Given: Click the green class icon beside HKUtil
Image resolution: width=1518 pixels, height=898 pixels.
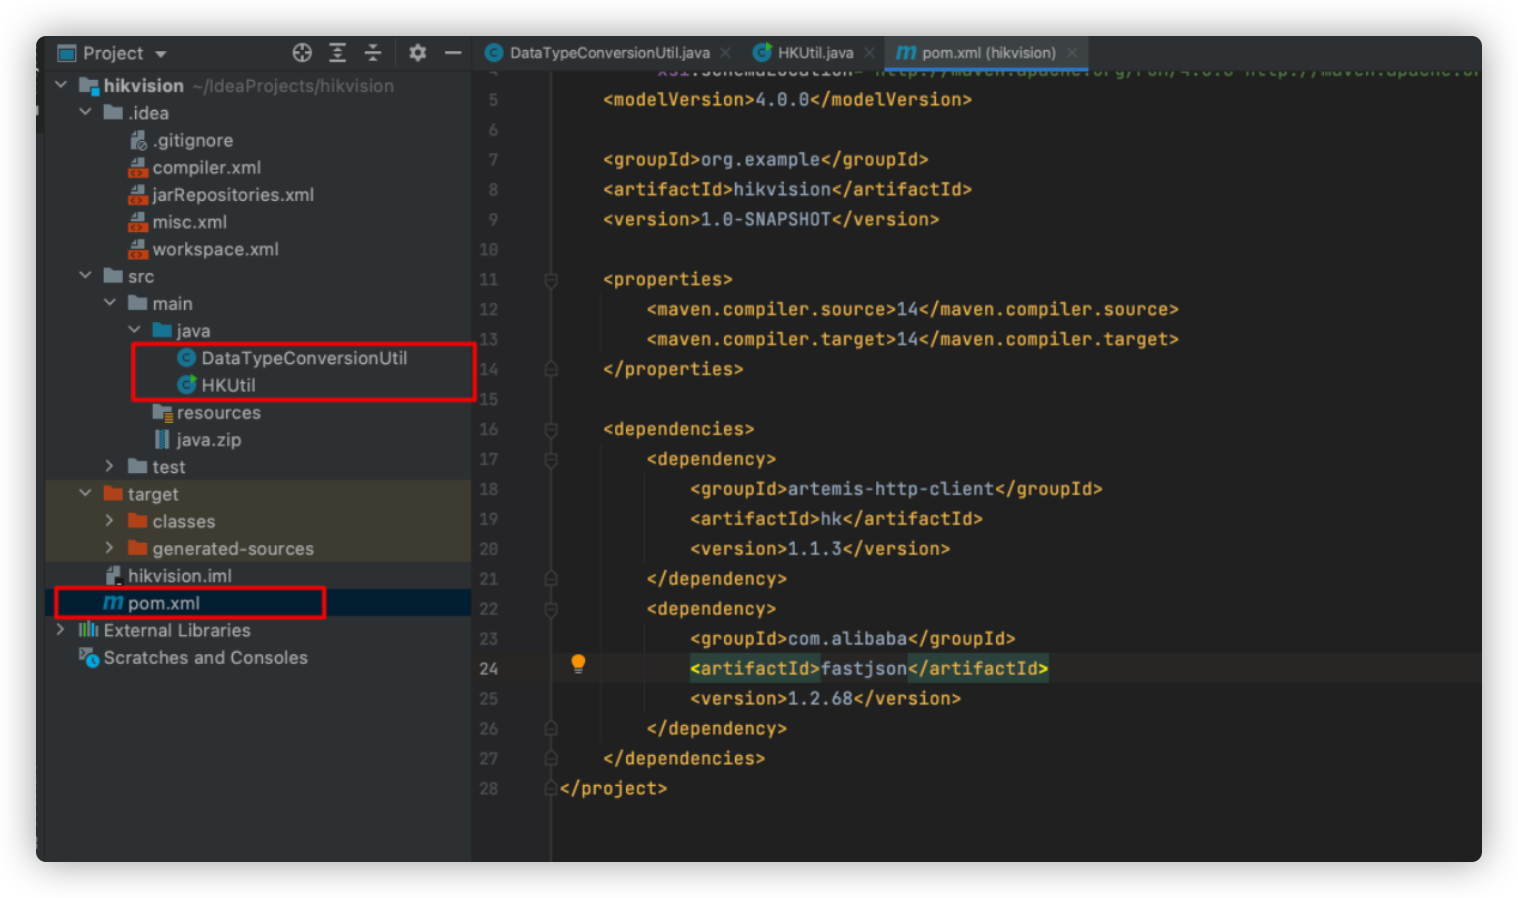Looking at the screenshot, I should [186, 384].
